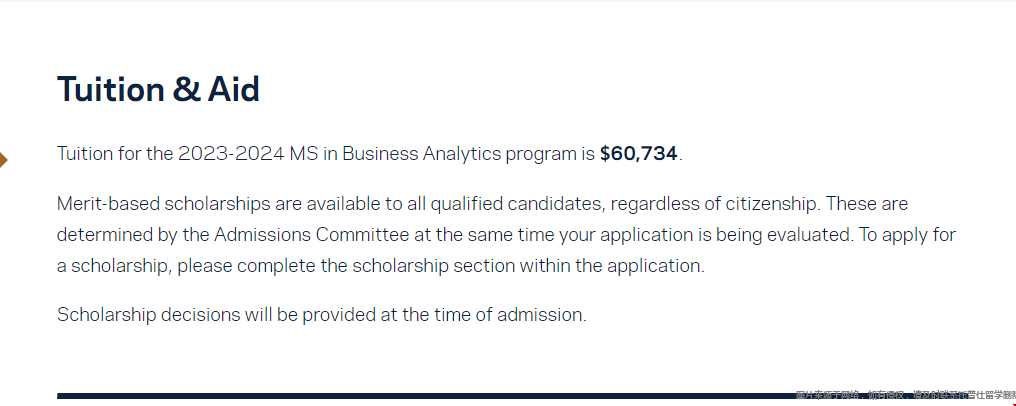The width and height of the screenshot is (1016, 406).
Task: Click the Tuition & Aid heading
Action: pyautogui.click(x=158, y=89)
